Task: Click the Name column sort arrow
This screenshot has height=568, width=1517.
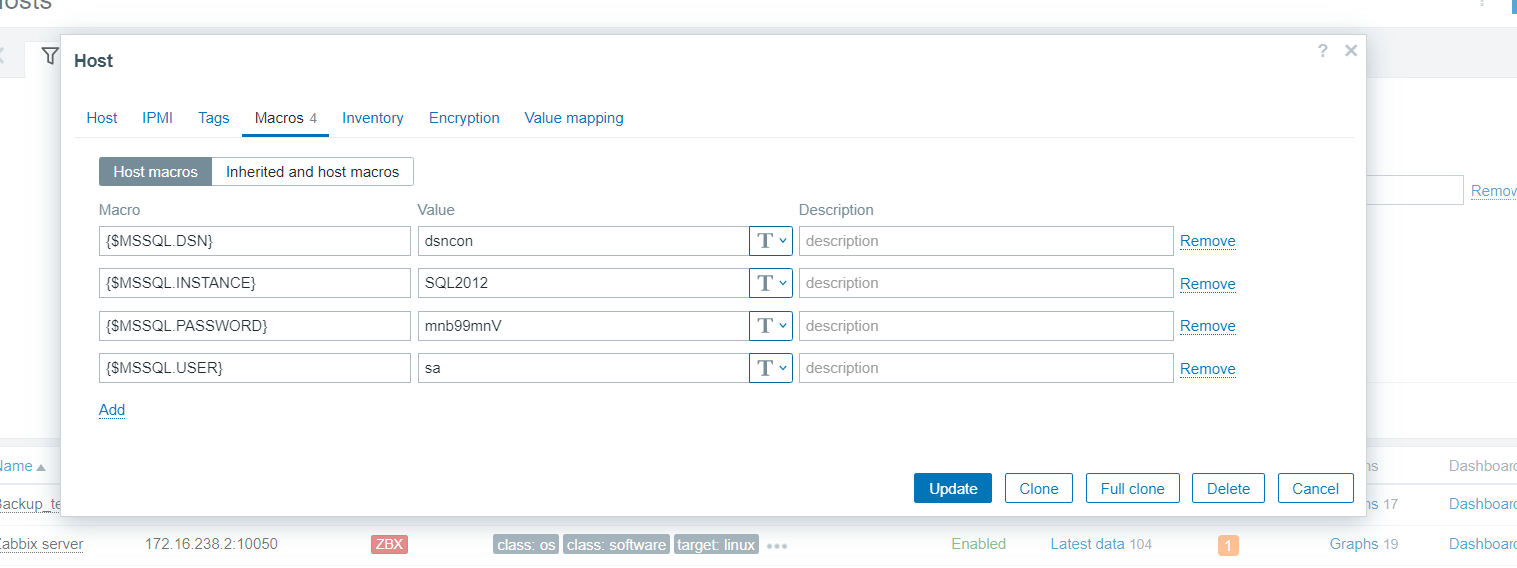Action: tap(41, 467)
